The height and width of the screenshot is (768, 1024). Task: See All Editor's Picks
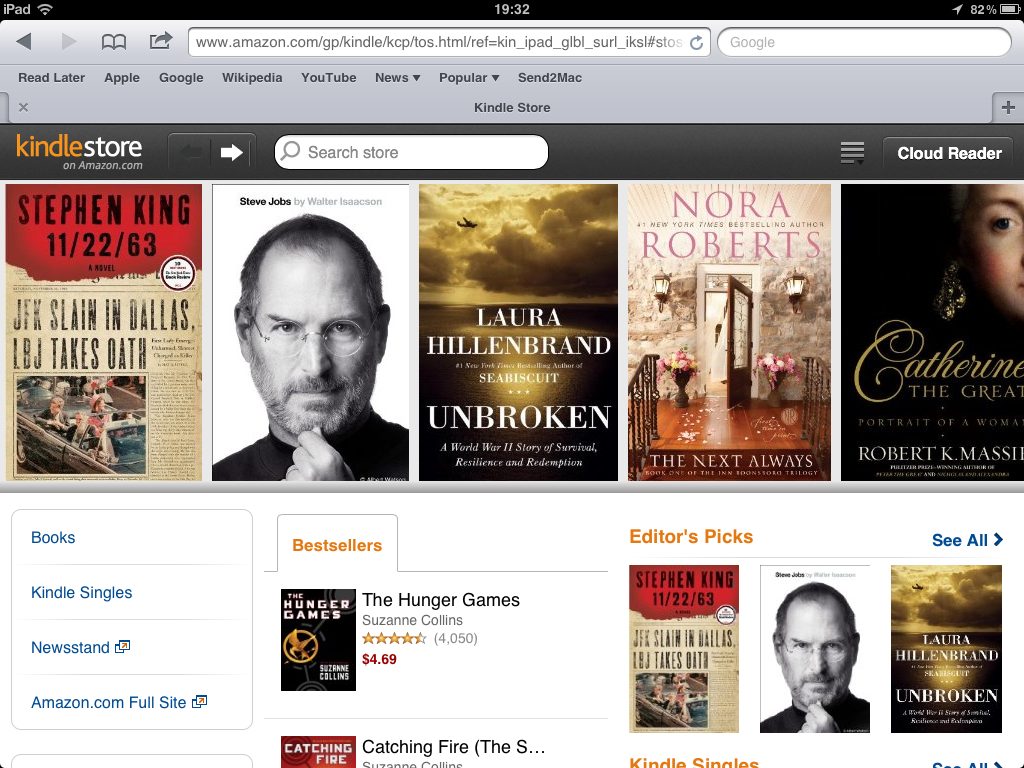pos(967,540)
